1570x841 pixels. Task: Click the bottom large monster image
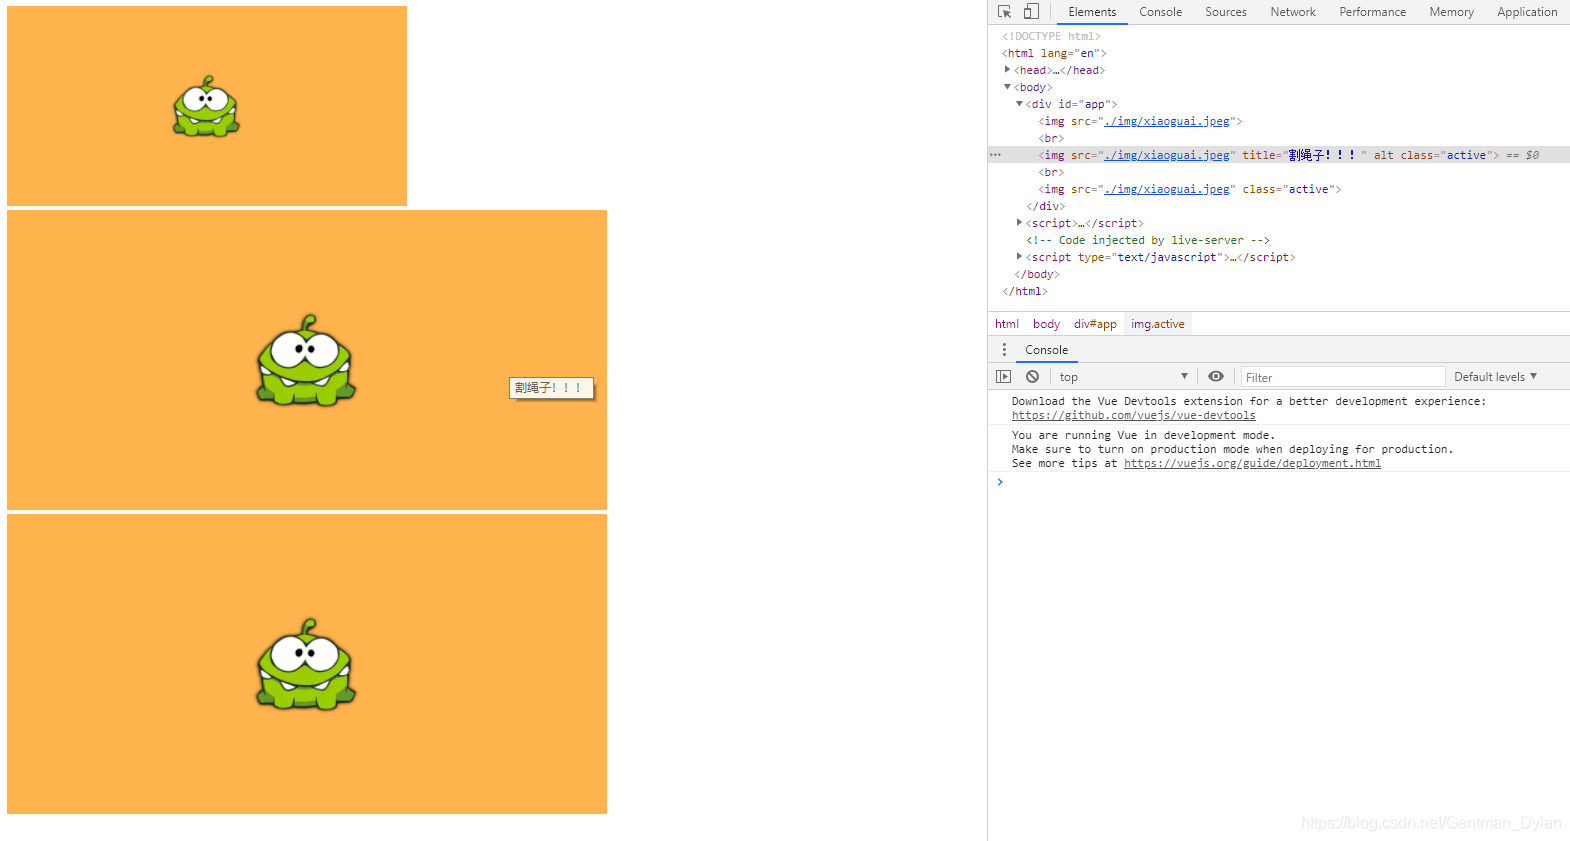(x=307, y=664)
